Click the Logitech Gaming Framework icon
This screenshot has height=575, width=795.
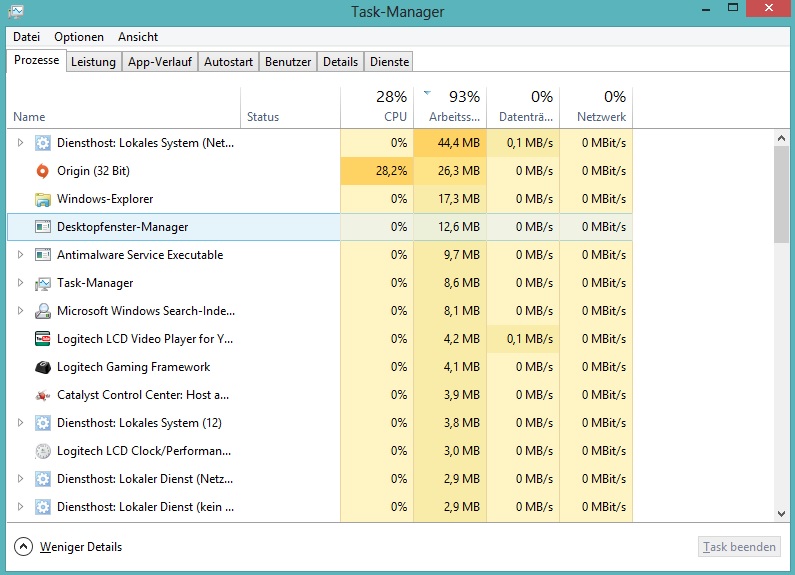coord(43,367)
